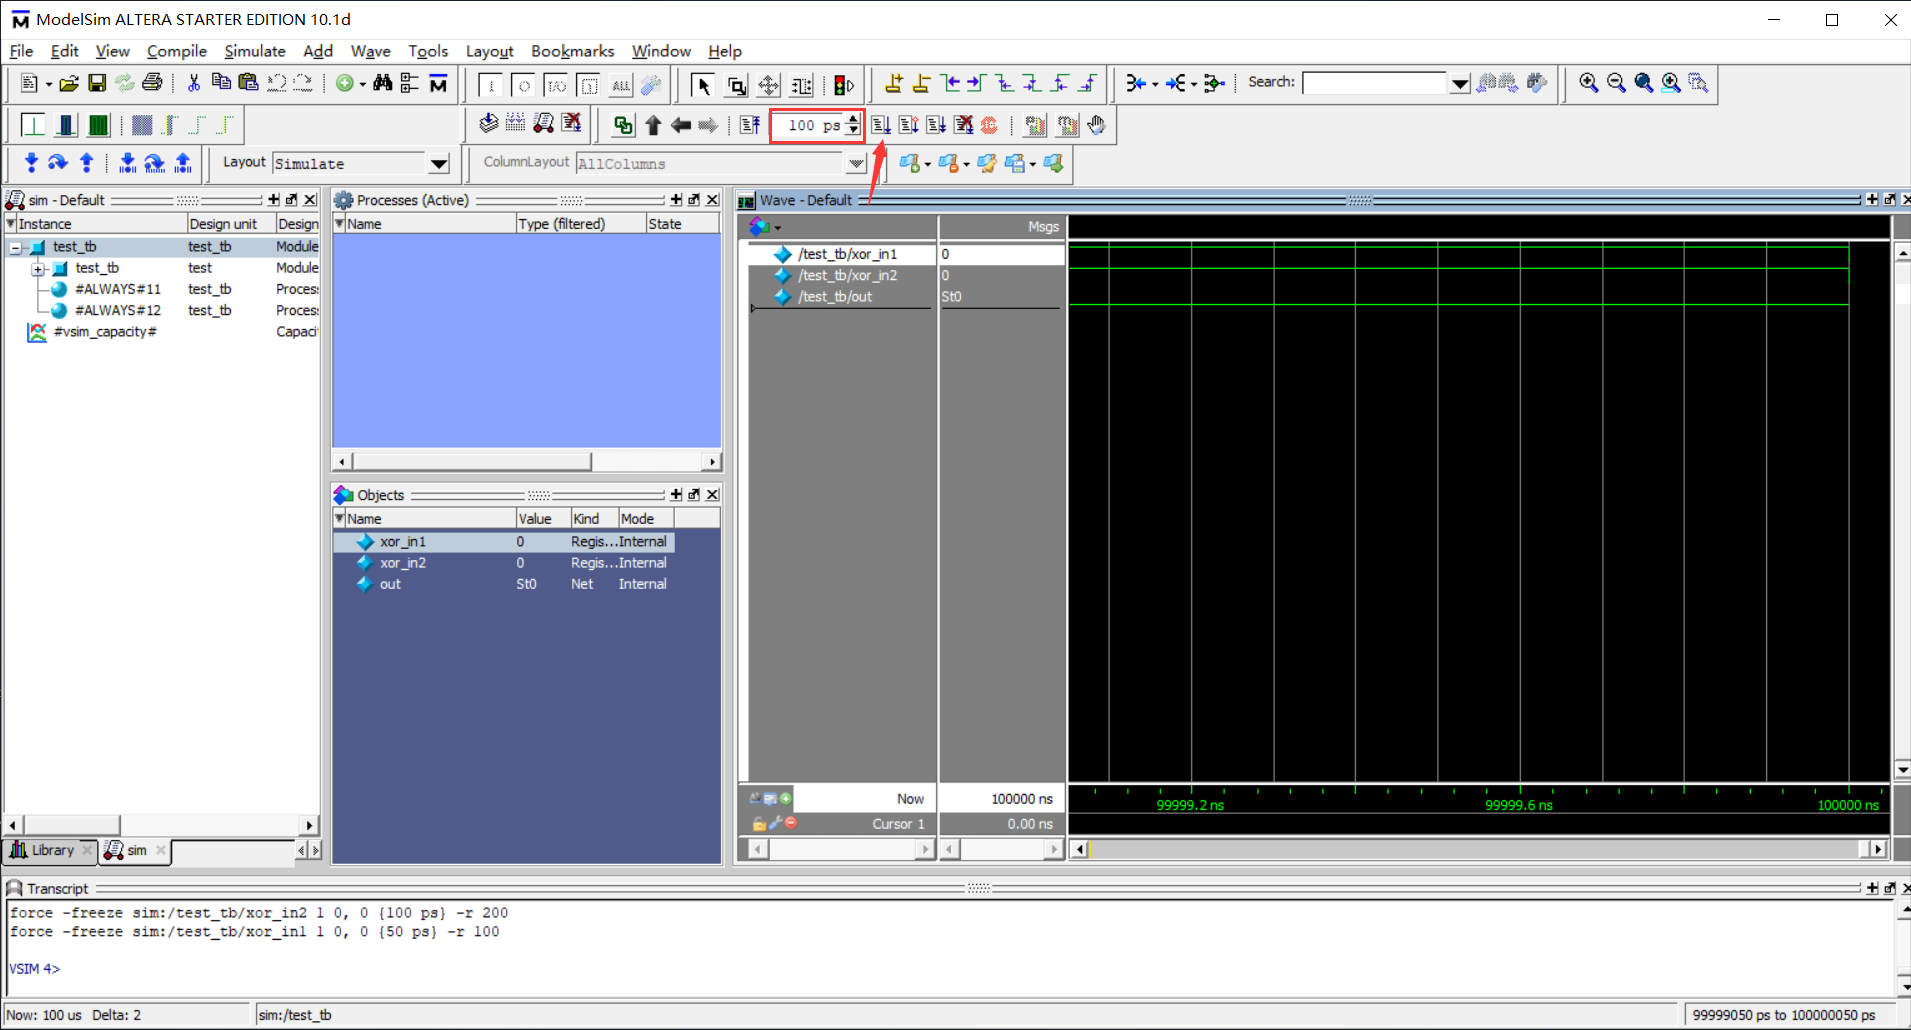Select the hand pan tool on the Wave toolbar
The width and height of the screenshot is (1911, 1030).
[x=1096, y=125]
